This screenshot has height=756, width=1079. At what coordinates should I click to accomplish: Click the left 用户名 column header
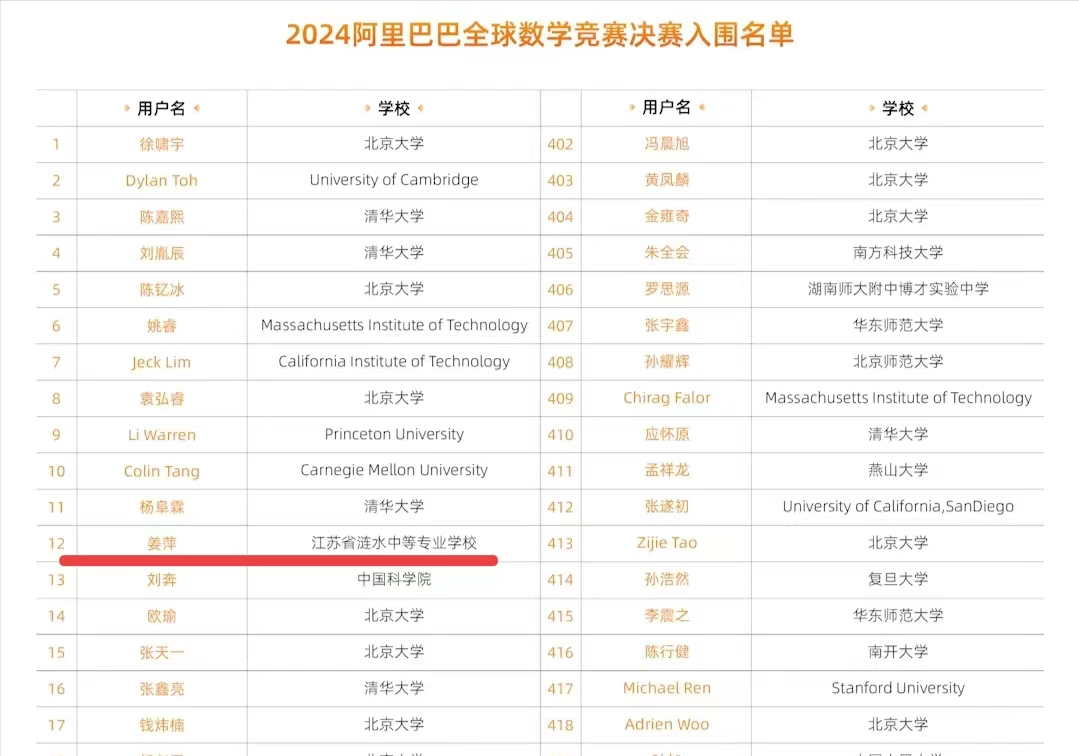(162, 108)
